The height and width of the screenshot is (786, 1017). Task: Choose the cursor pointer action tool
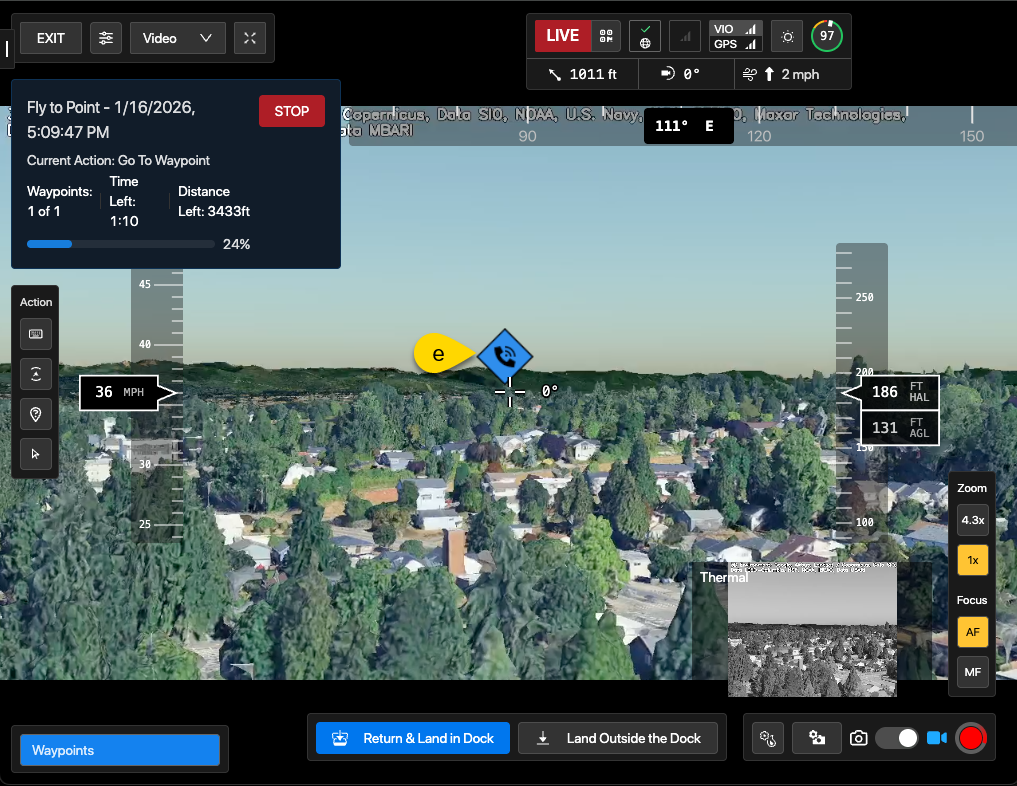click(36, 454)
